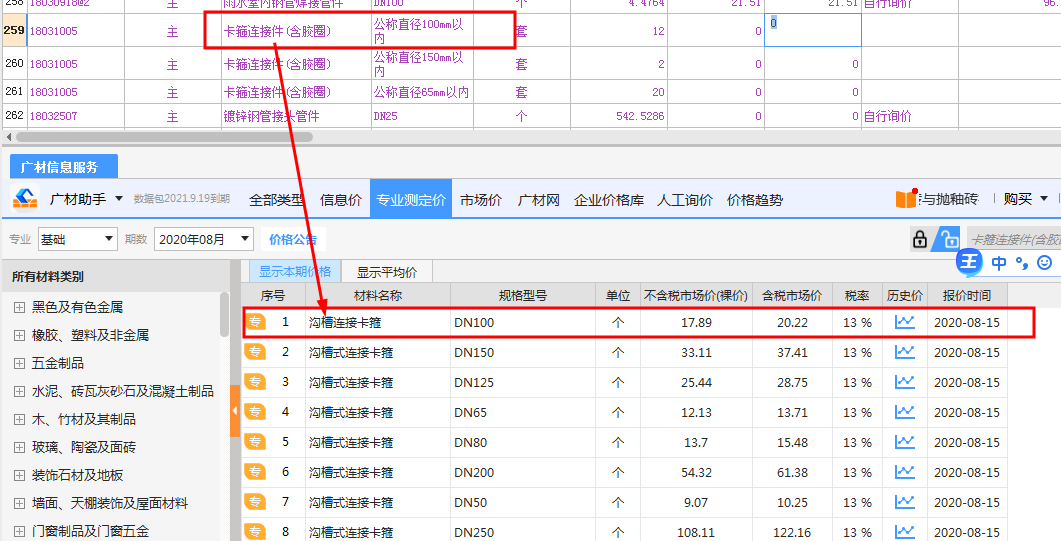This screenshot has height=541, width=1061.
Task: Click the 广材助手 logo icon
Action: 25,199
